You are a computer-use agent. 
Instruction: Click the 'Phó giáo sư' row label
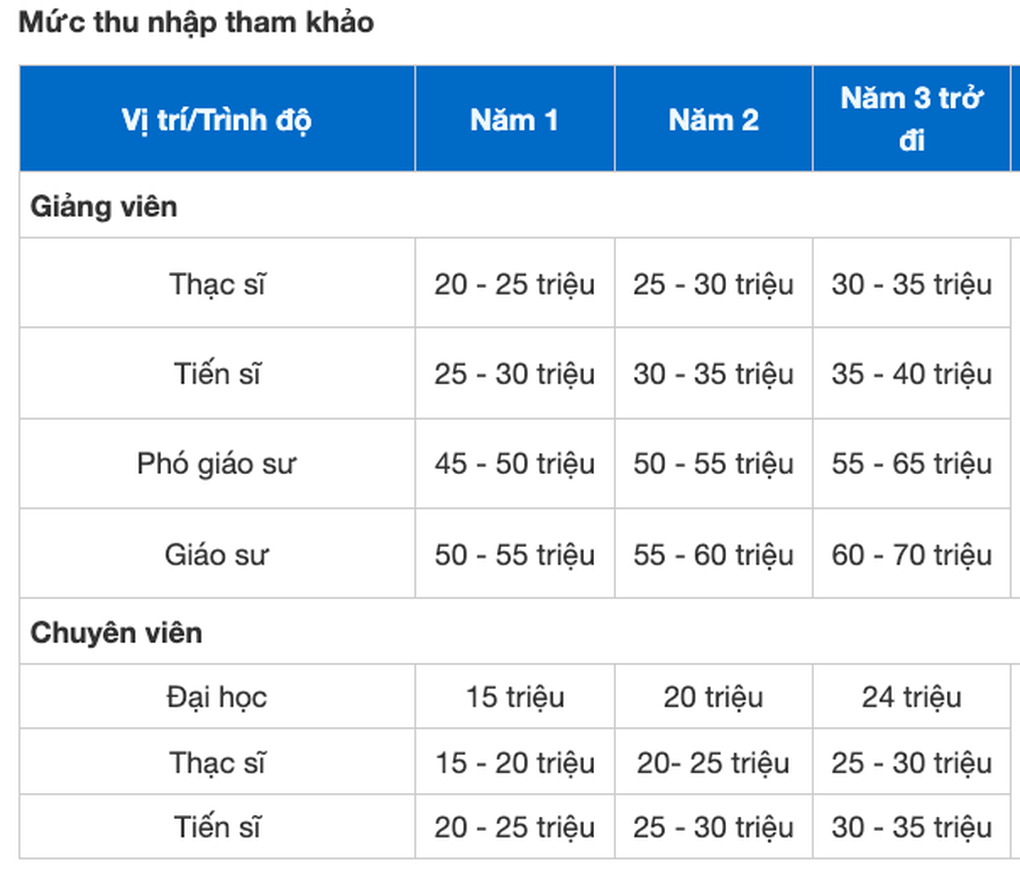pyautogui.click(x=217, y=463)
